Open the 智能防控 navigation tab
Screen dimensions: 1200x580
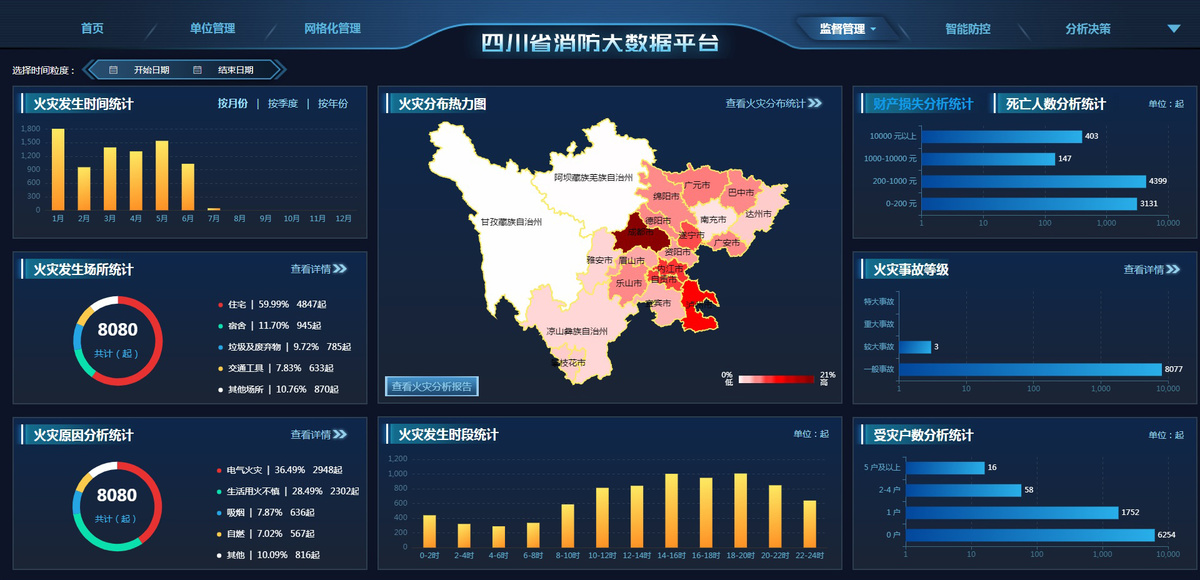coord(967,29)
